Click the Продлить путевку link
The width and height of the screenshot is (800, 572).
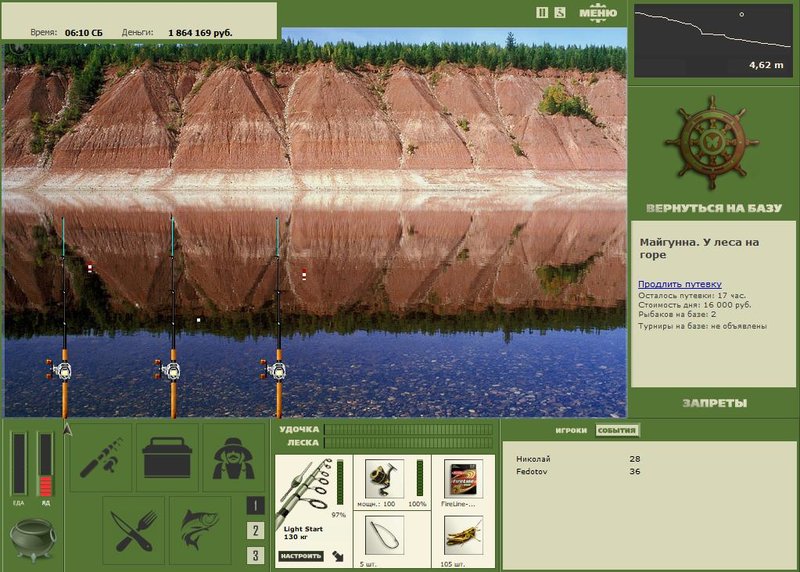pyautogui.click(x=680, y=284)
